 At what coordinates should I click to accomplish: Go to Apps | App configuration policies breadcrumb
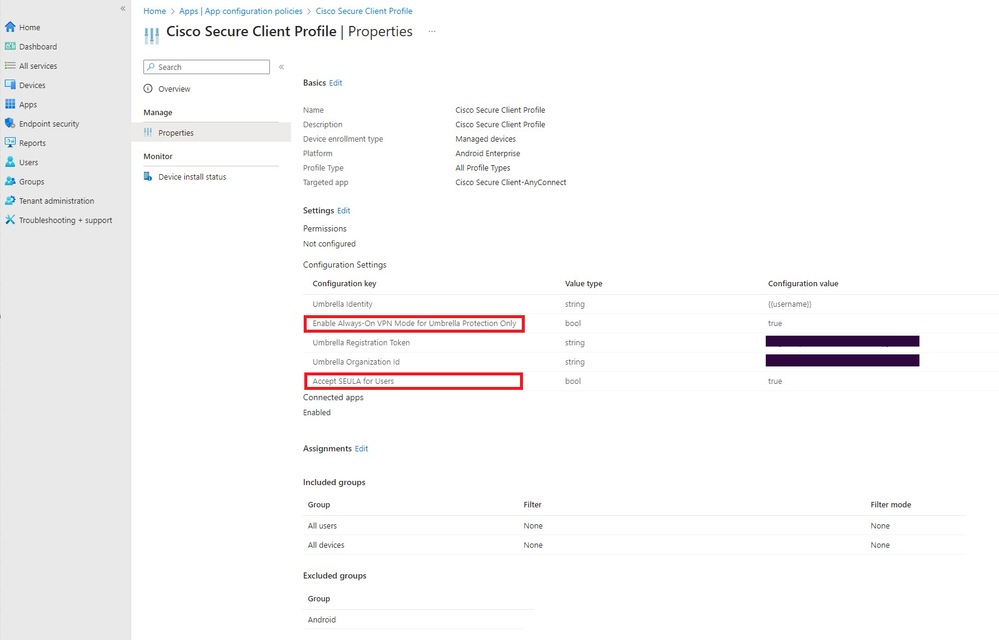241,11
